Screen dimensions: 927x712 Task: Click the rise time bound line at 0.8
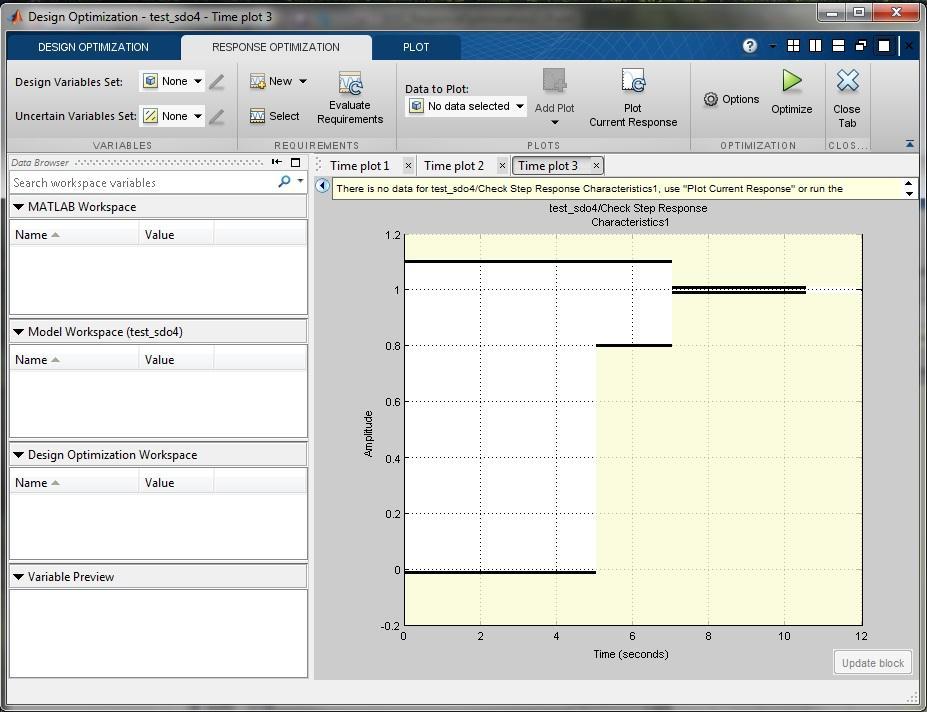(x=634, y=345)
